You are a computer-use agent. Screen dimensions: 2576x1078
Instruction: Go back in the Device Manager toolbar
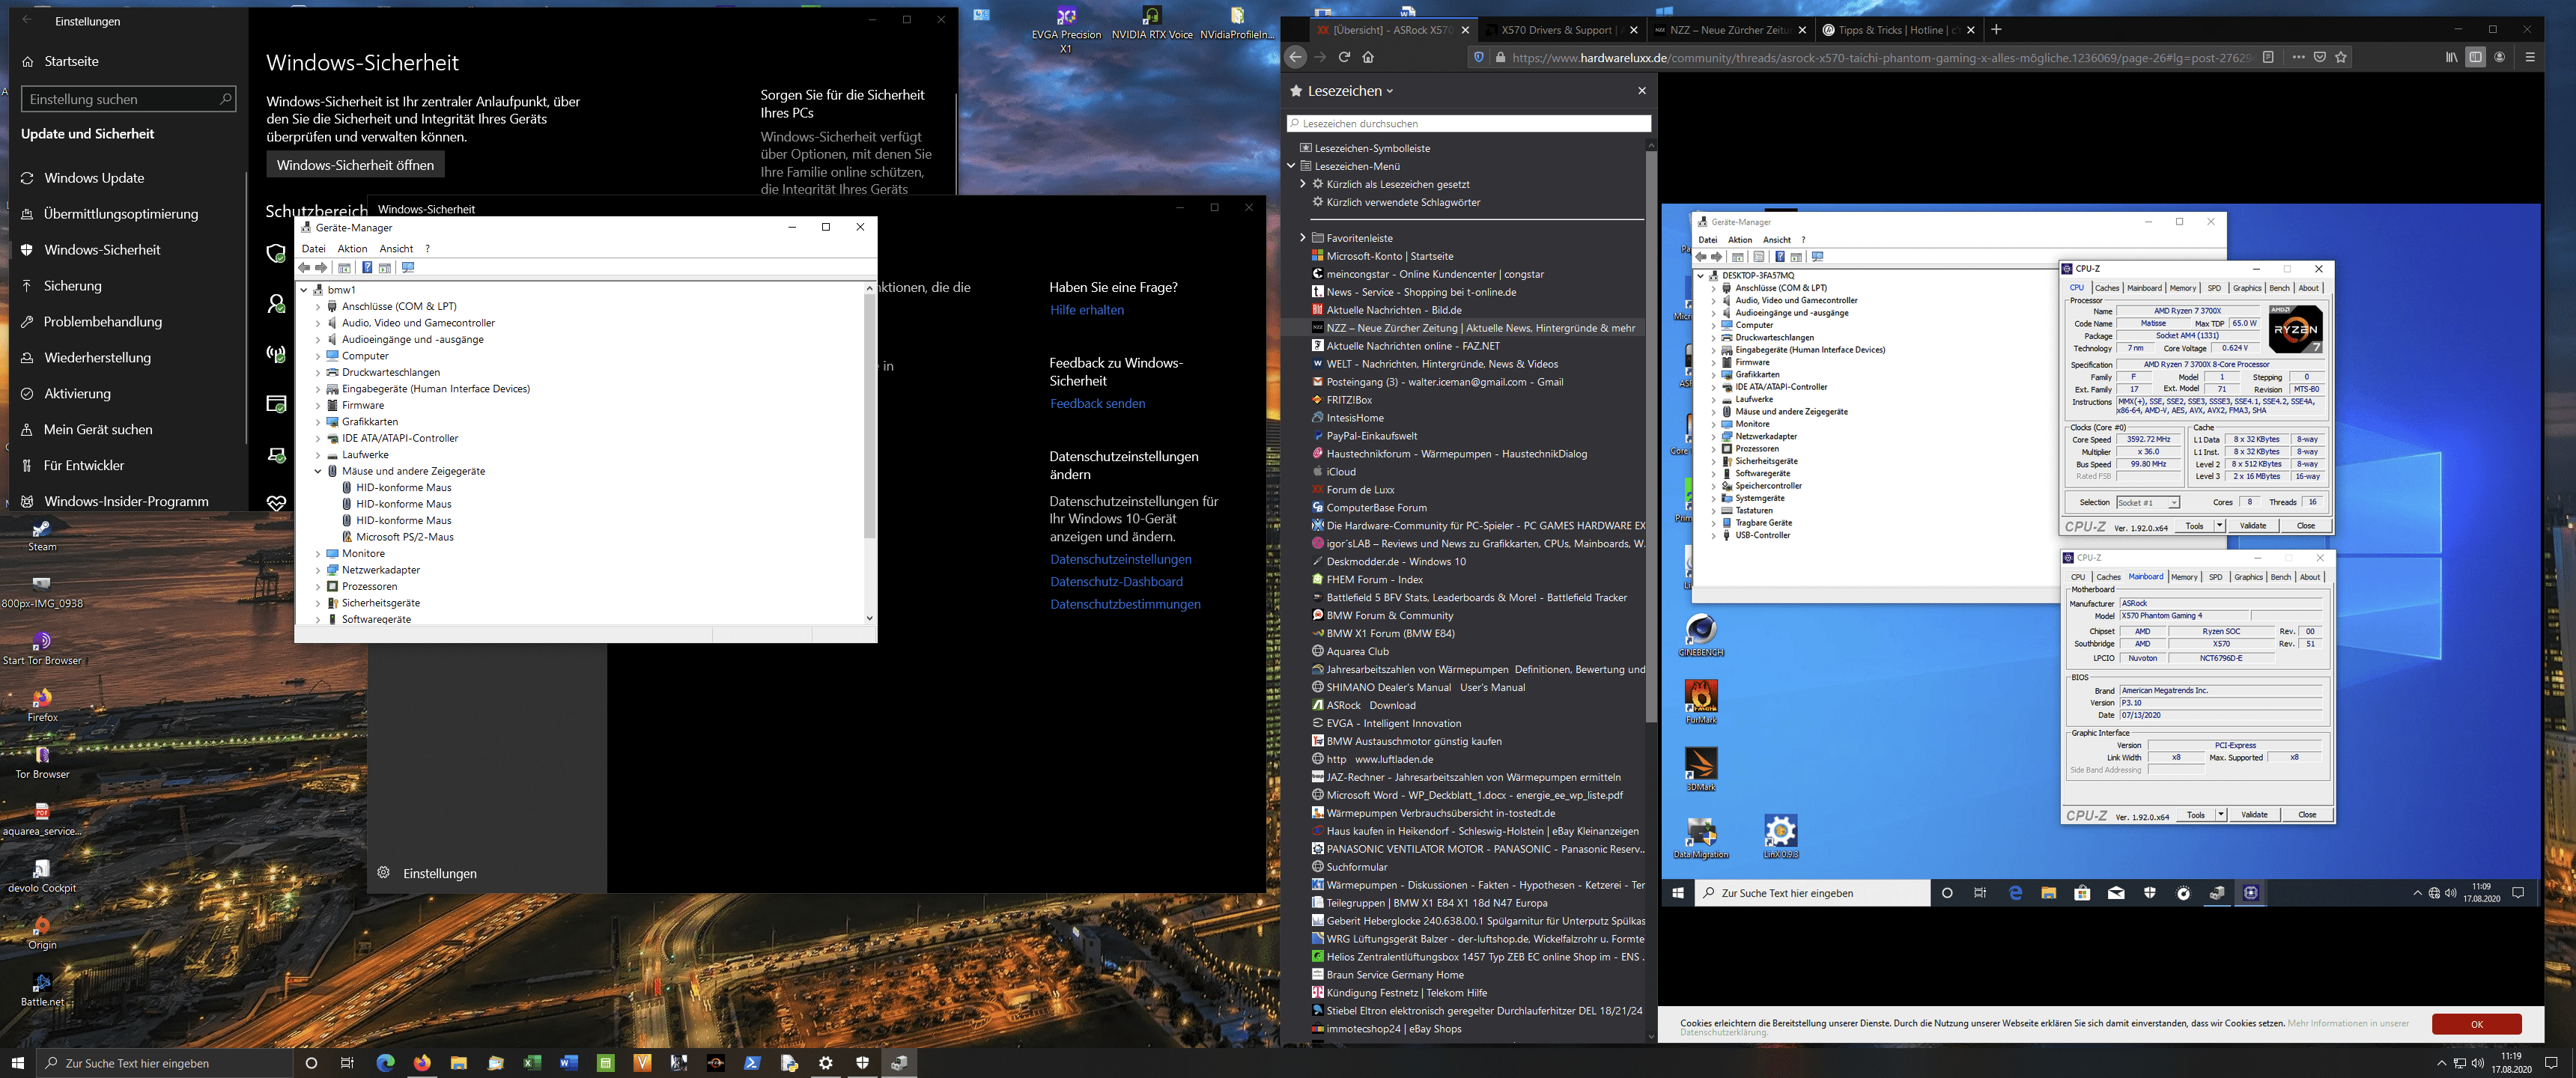(x=304, y=268)
